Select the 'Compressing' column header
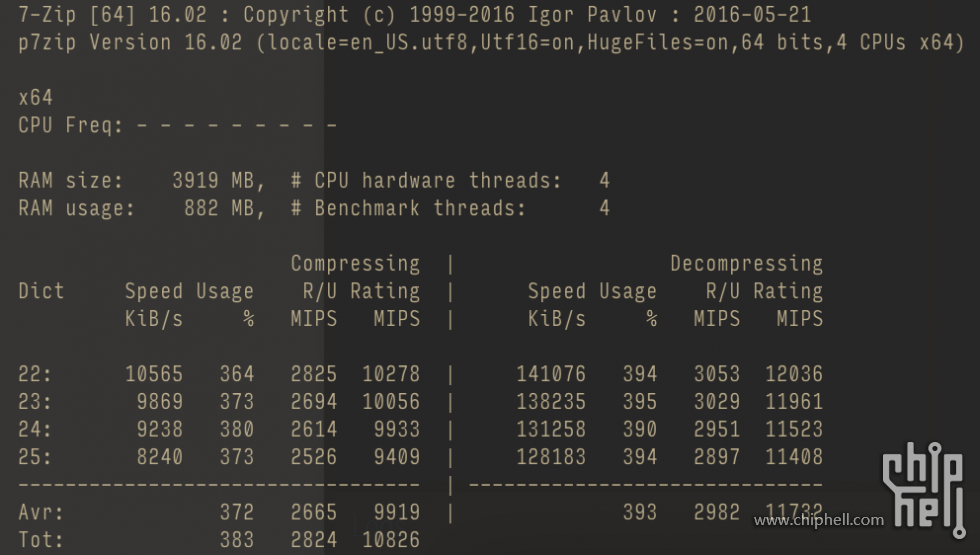This screenshot has width=980, height=555. (x=355, y=264)
